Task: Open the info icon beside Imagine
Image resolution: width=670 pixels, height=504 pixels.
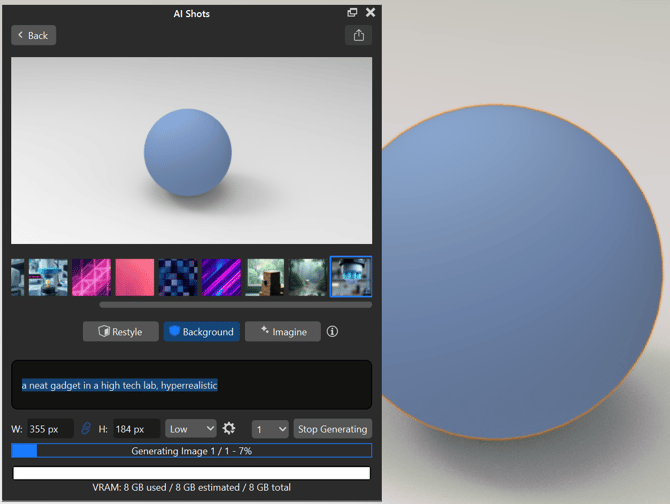Action: tap(333, 331)
